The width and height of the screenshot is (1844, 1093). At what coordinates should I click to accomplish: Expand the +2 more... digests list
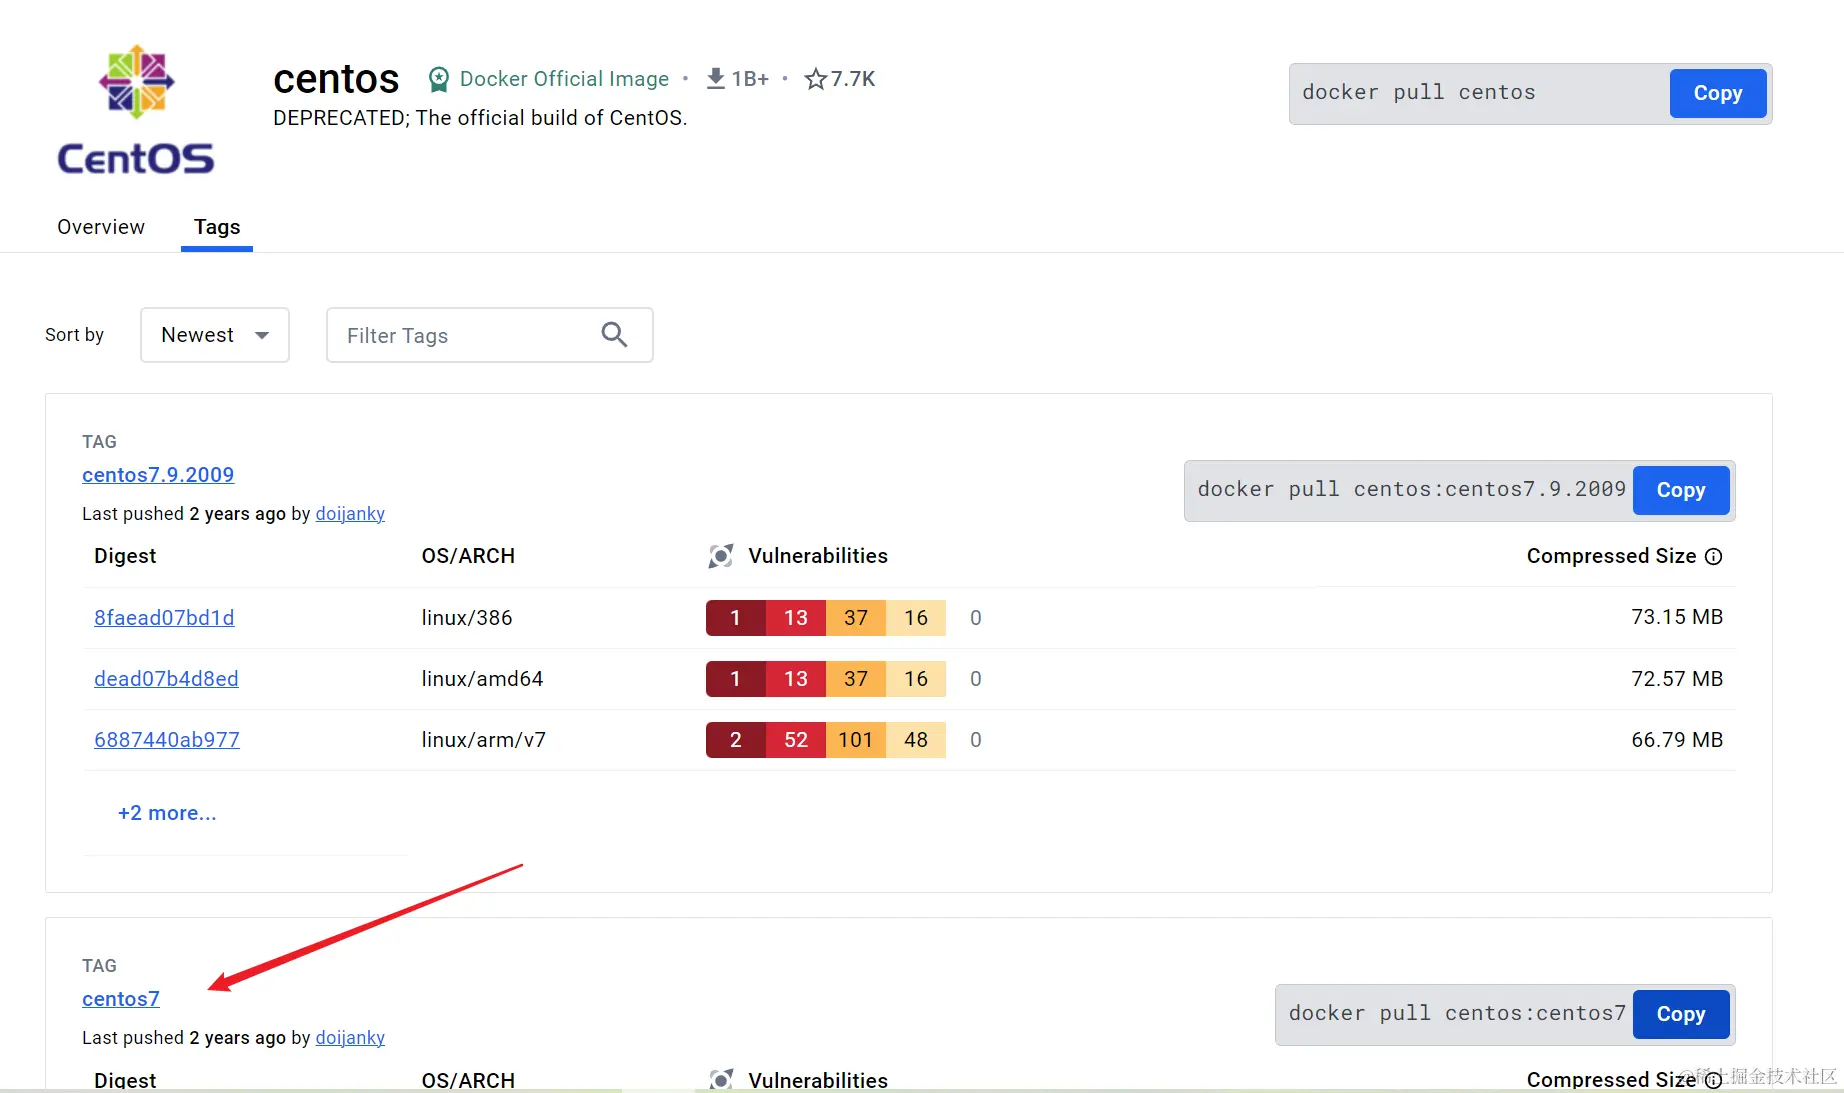pyautogui.click(x=167, y=813)
